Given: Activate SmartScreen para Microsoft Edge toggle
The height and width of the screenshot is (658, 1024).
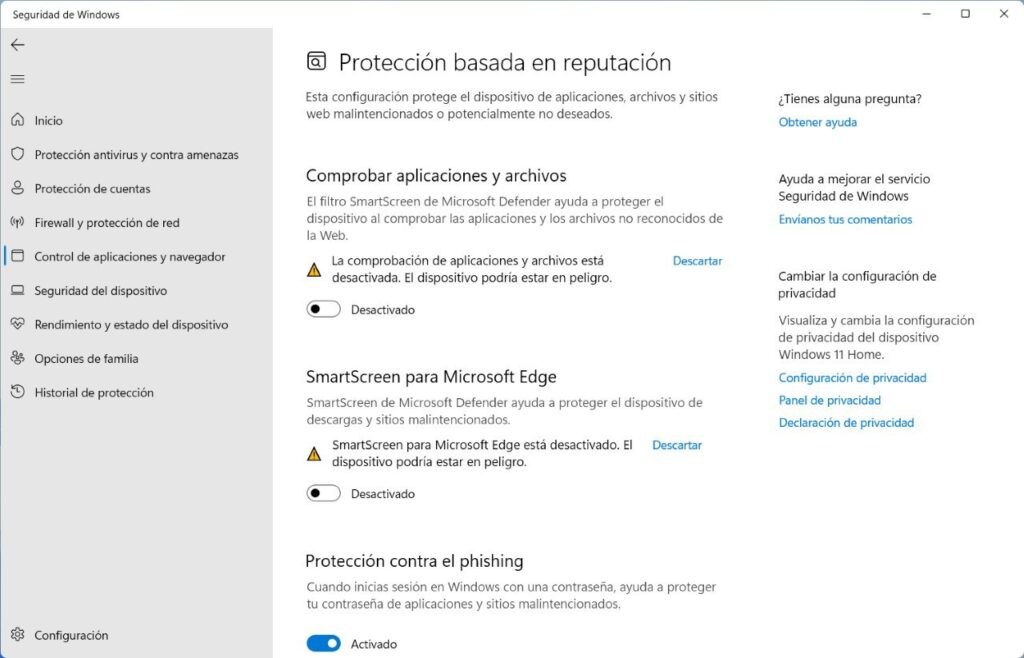Looking at the screenshot, I should [322, 493].
